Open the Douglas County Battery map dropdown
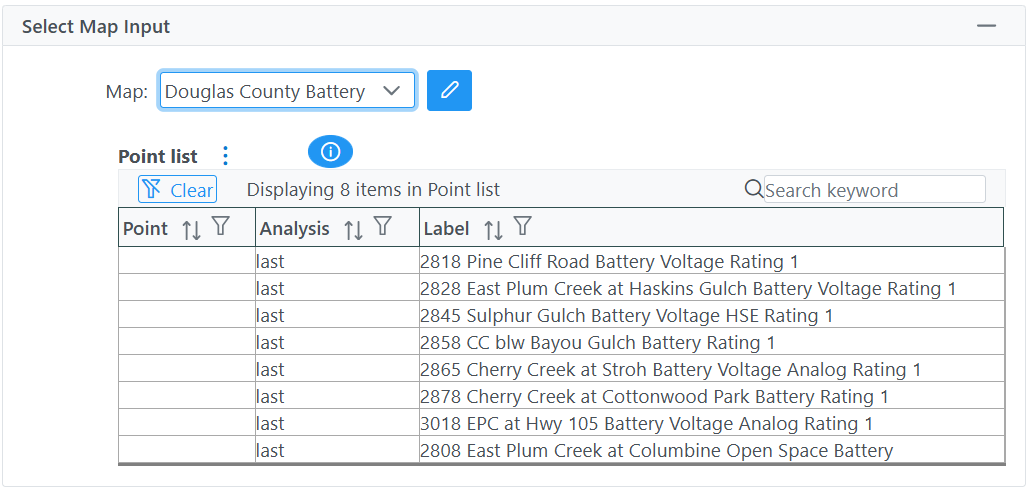The image size is (1034, 487). tap(287, 90)
